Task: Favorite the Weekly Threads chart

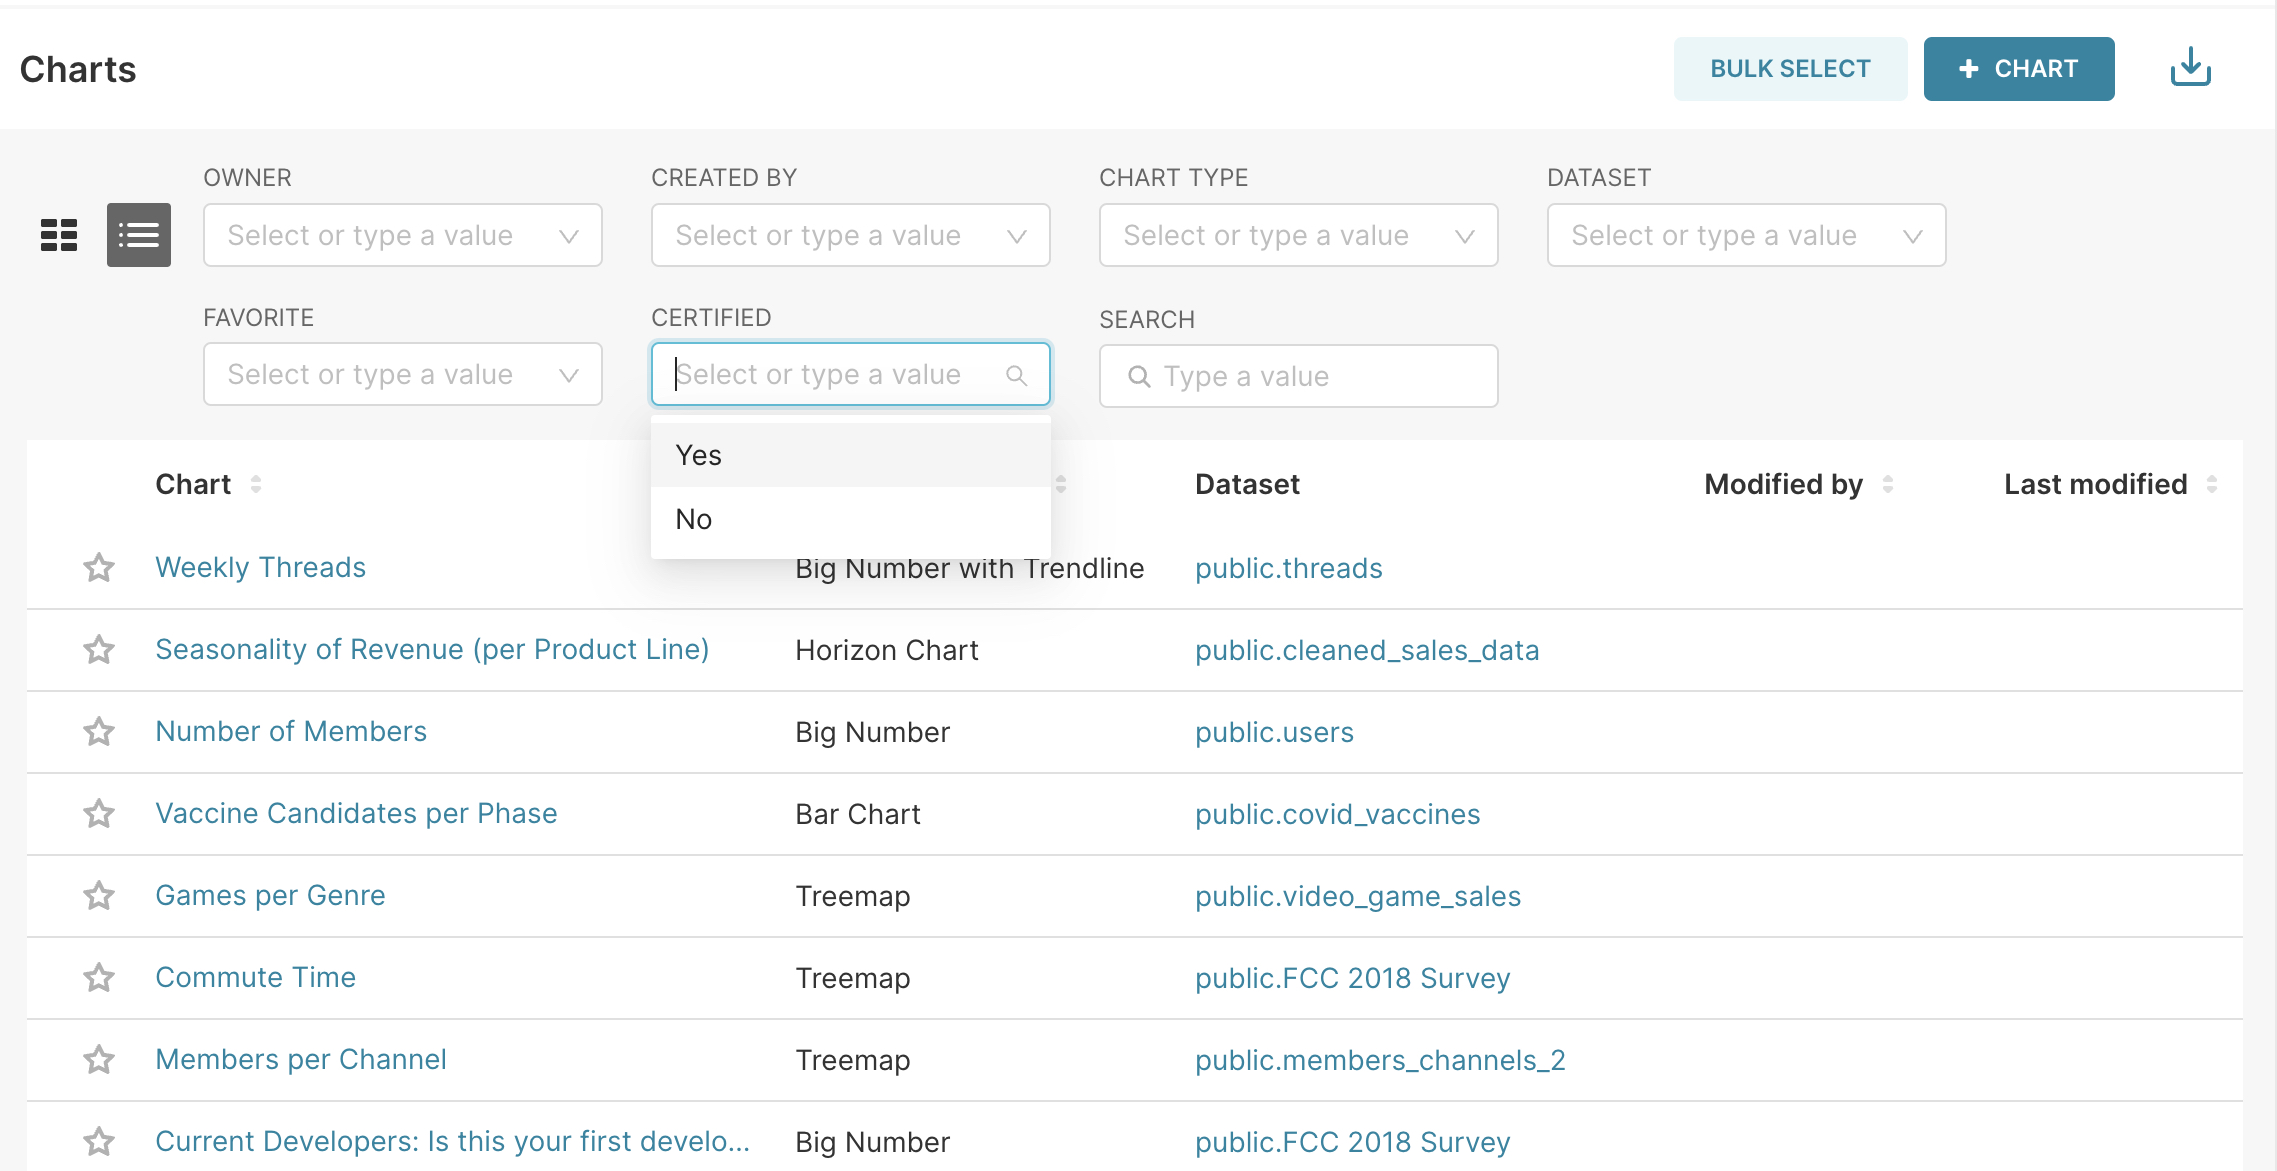Action: [99, 568]
